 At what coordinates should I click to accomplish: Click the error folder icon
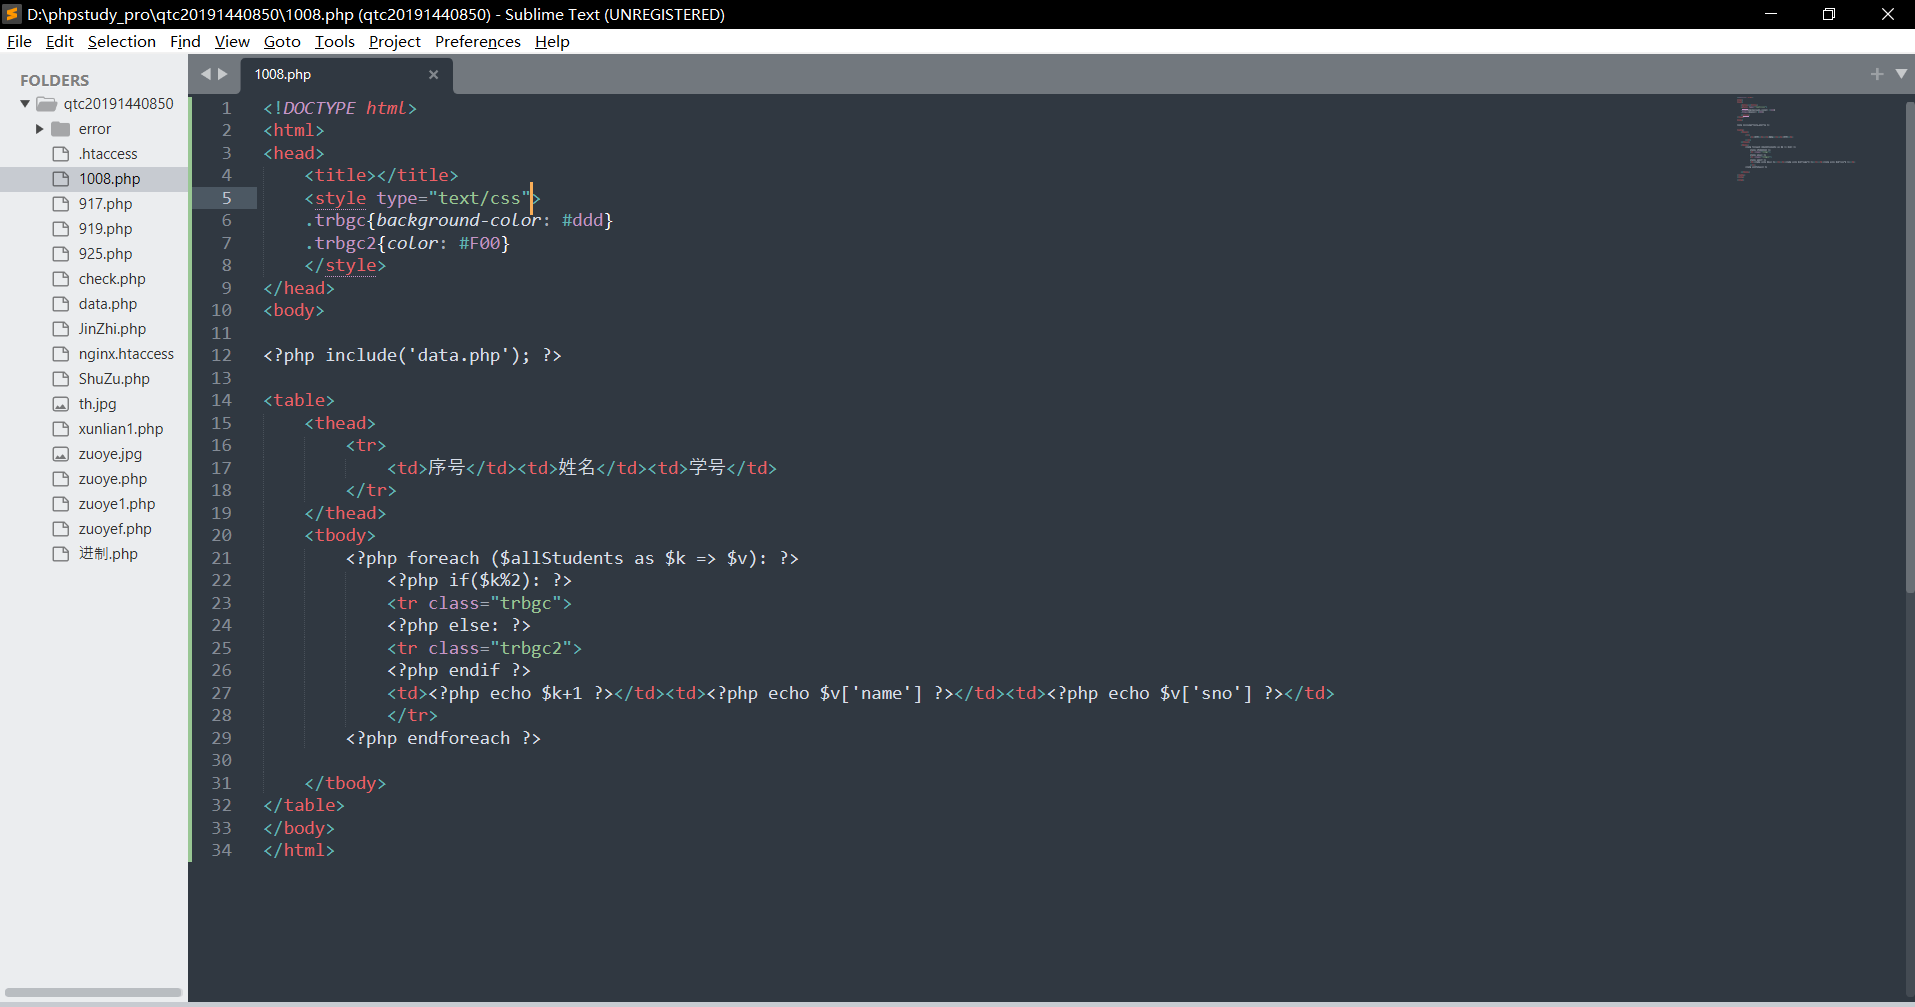pos(61,129)
